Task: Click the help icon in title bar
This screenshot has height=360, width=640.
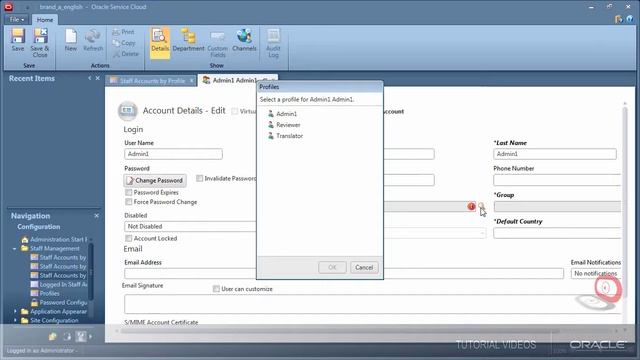Action: pyautogui.click(x=630, y=19)
